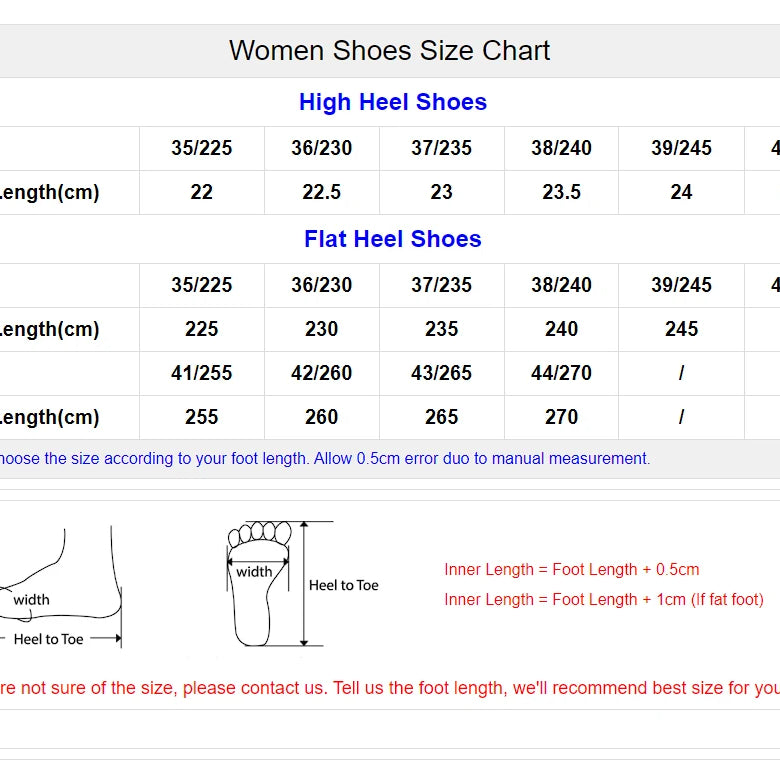The width and height of the screenshot is (780, 780).
Task: Click "Heel to Toe" label beside sole diagram
Action: pos(343,585)
